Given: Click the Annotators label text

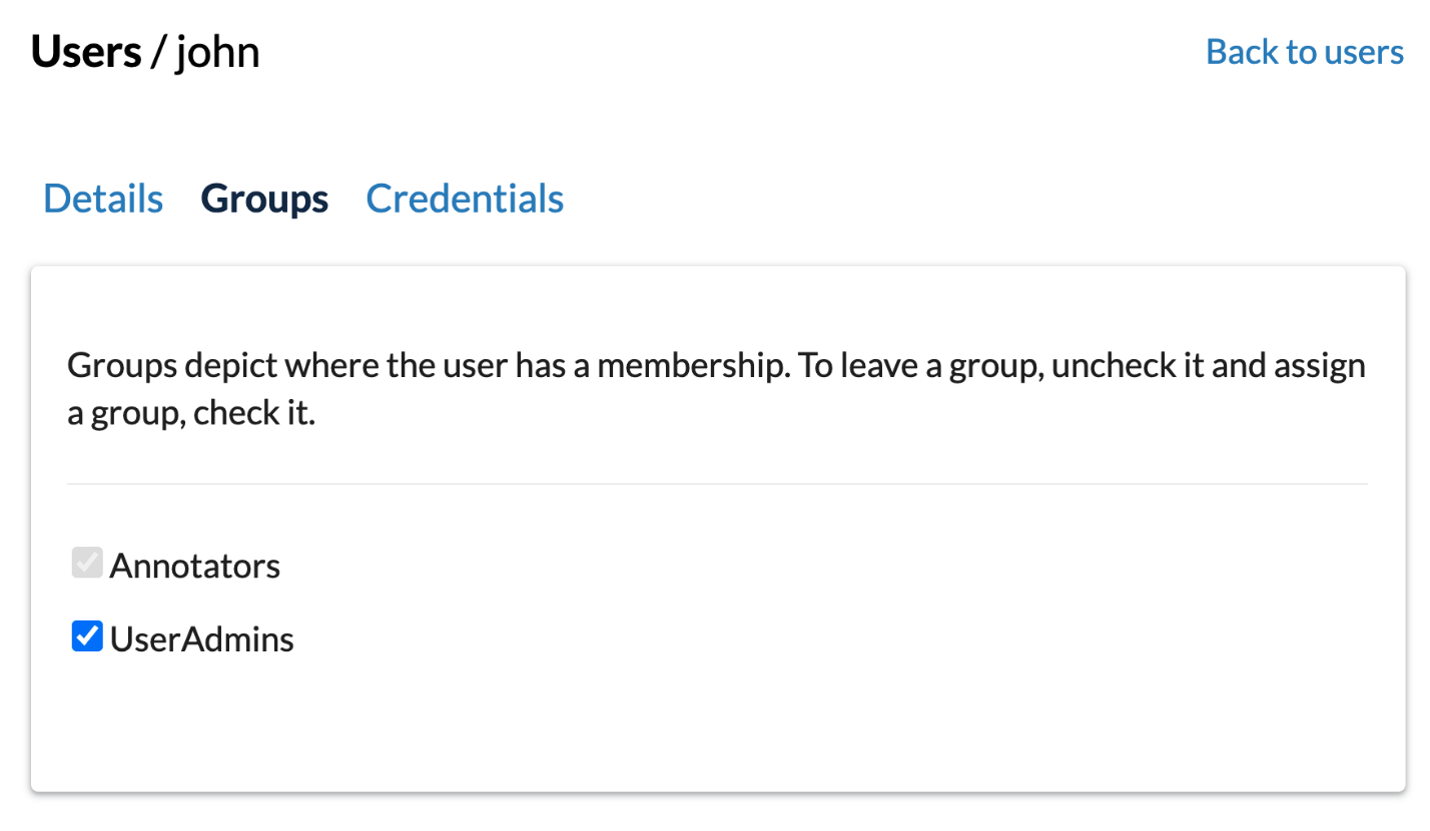Looking at the screenshot, I should pyautogui.click(x=195, y=566).
